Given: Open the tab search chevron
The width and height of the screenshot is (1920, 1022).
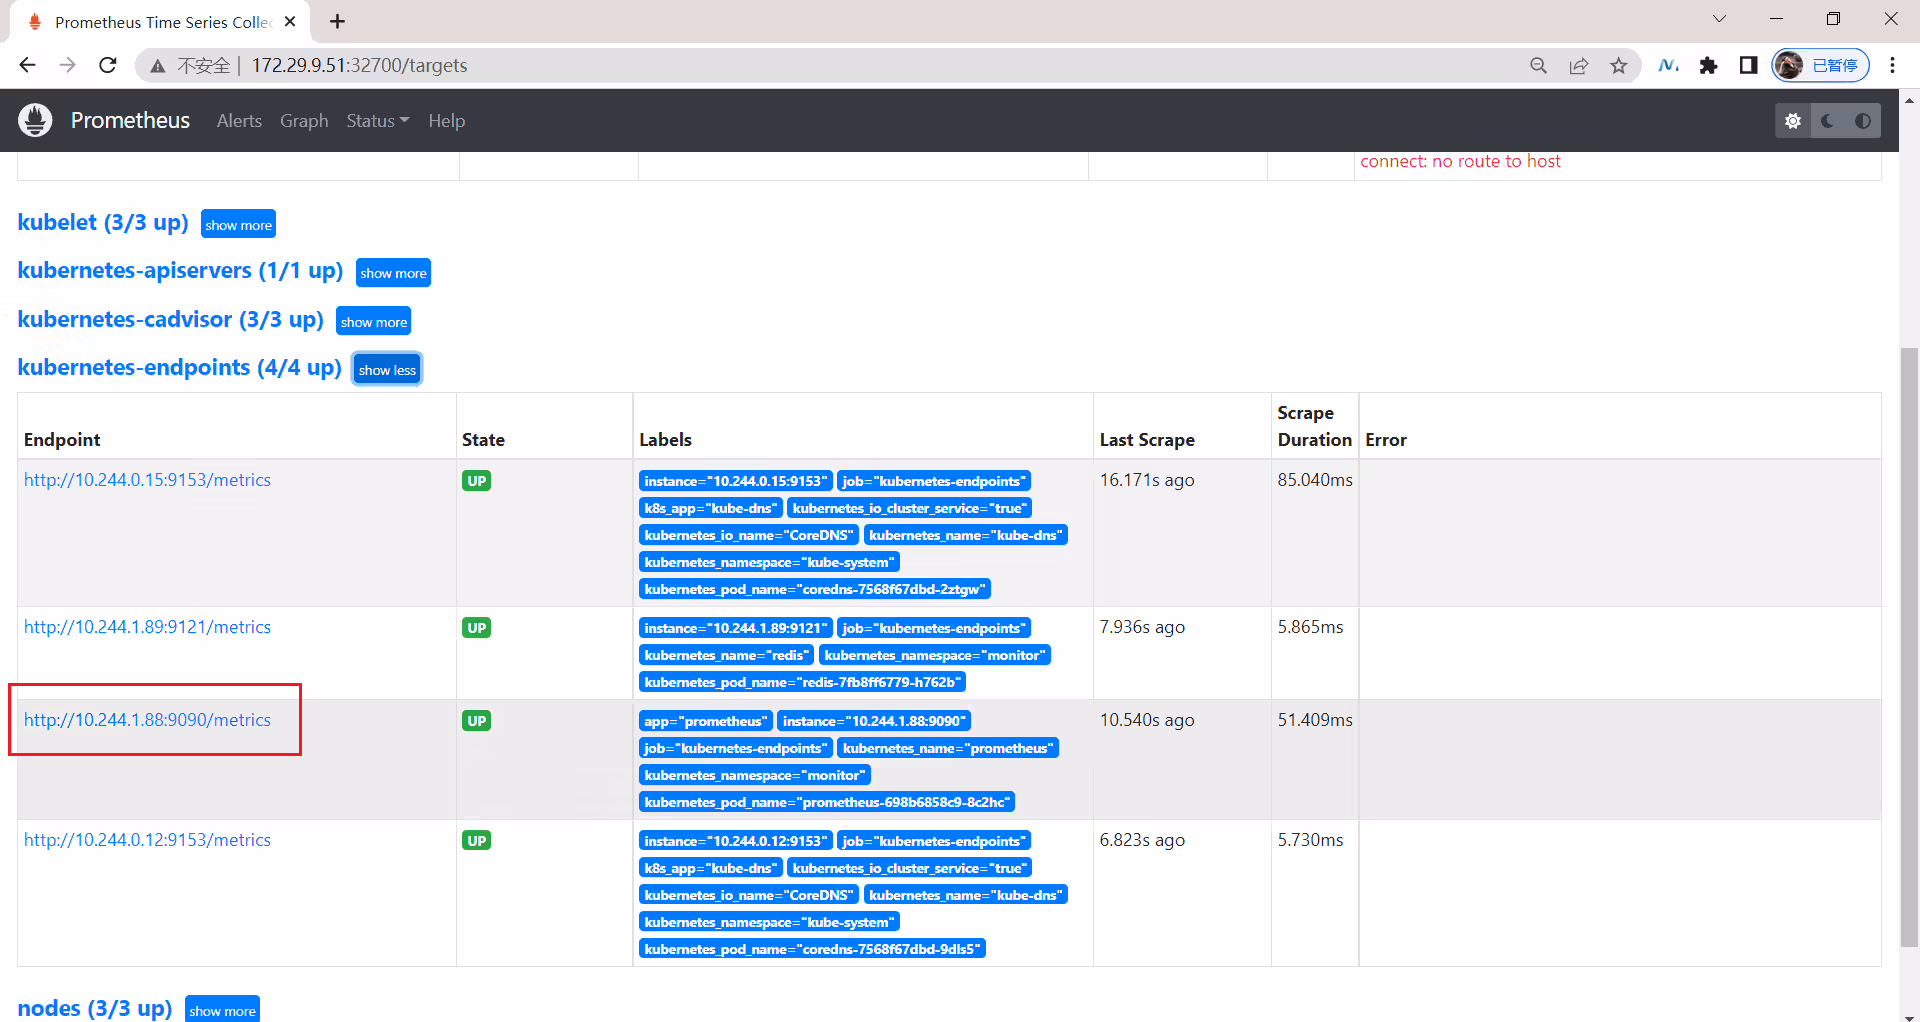Looking at the screenshot, I should (x=1719, y=19).
